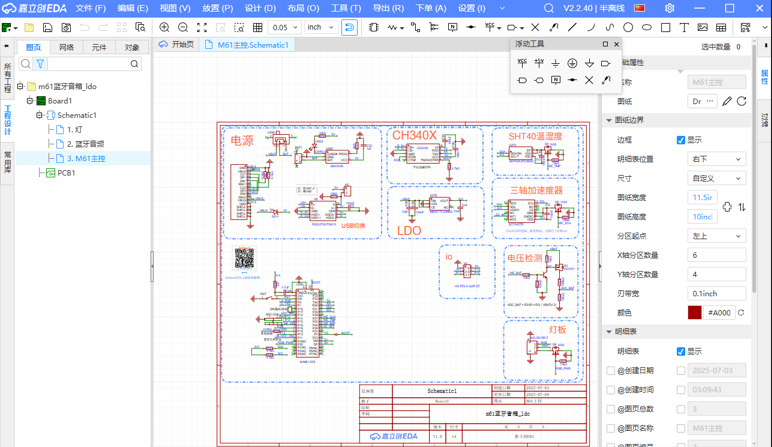This screenshot has width=772, height=447.
Task: Select the ellipse drawing tool
Action: [646, 28]
